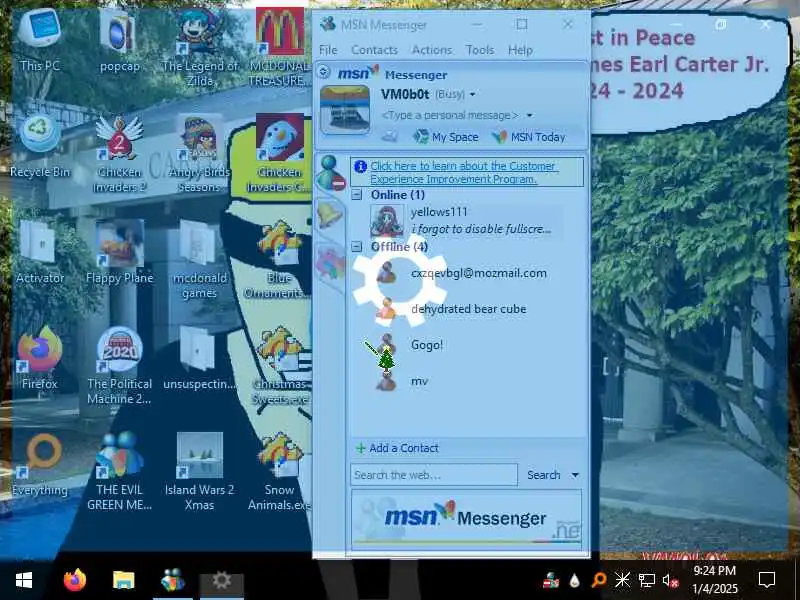
Task: Click yellows111's avatar picture
Action: (x=387, y=220)
